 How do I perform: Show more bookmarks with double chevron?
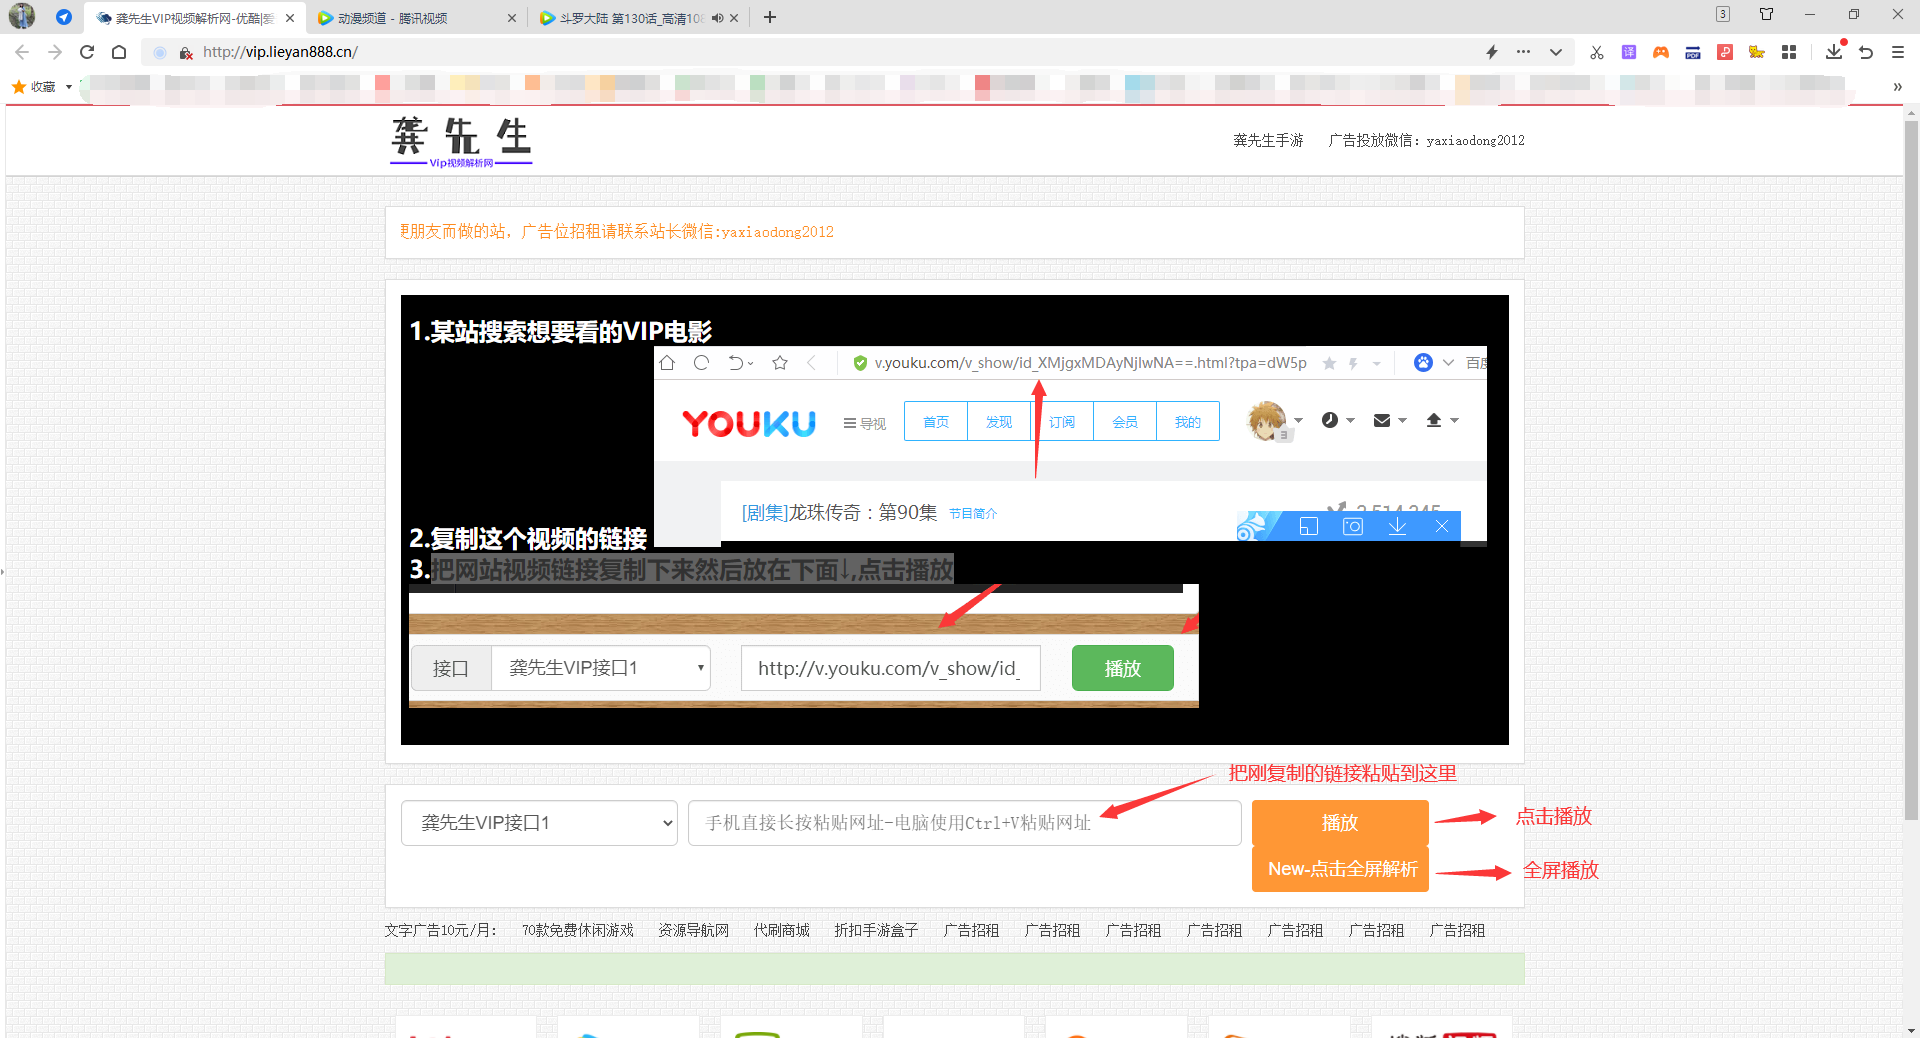1897,87
